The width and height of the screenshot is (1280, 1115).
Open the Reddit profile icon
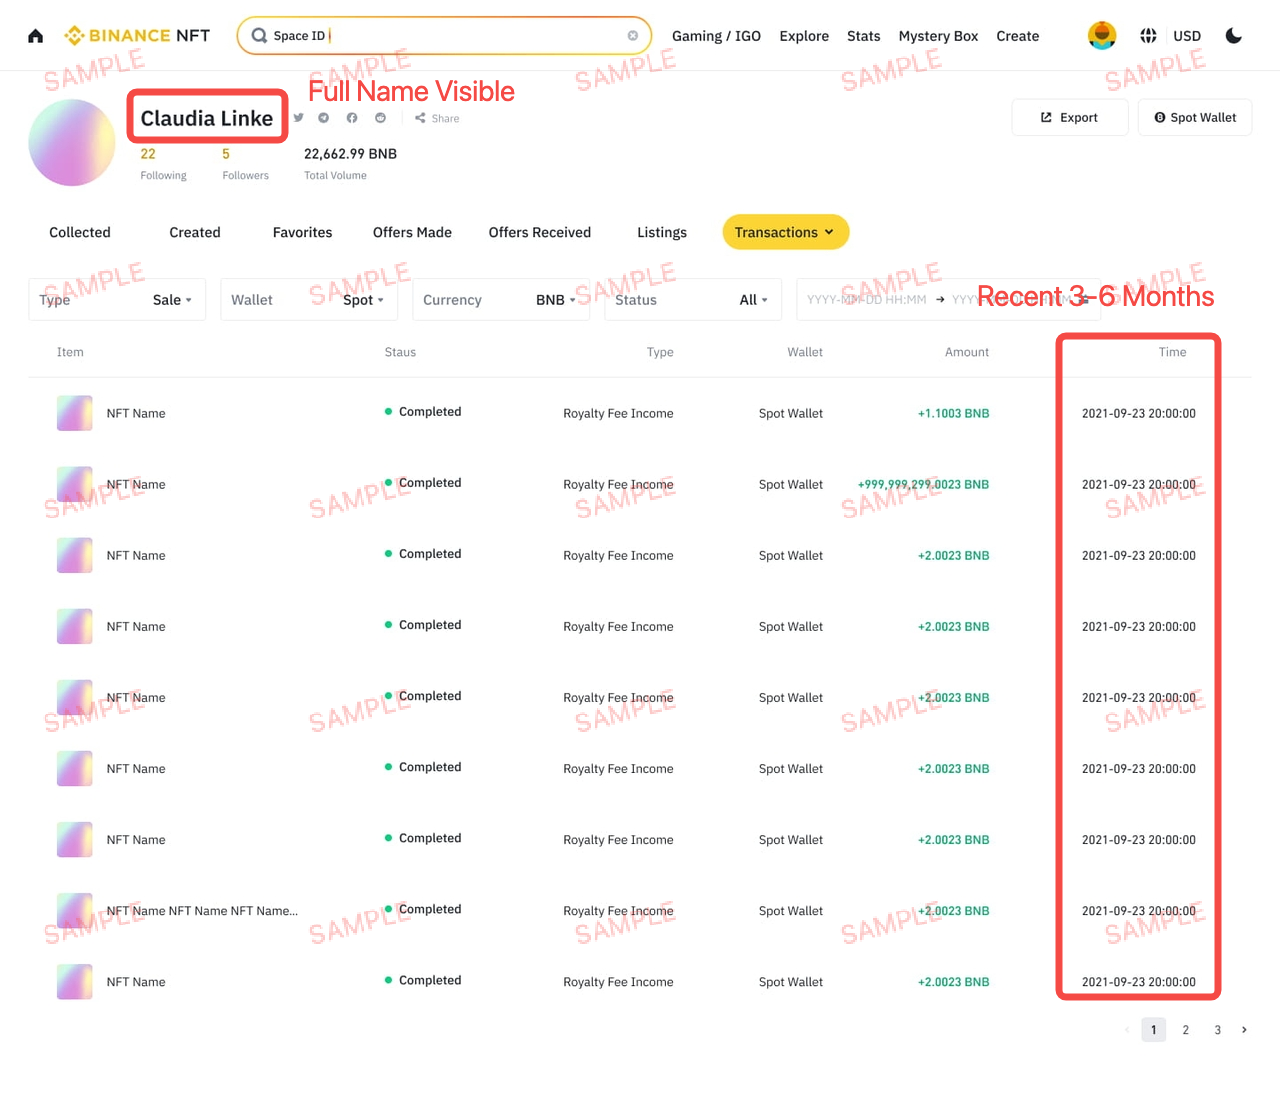[x=380, y=118]
